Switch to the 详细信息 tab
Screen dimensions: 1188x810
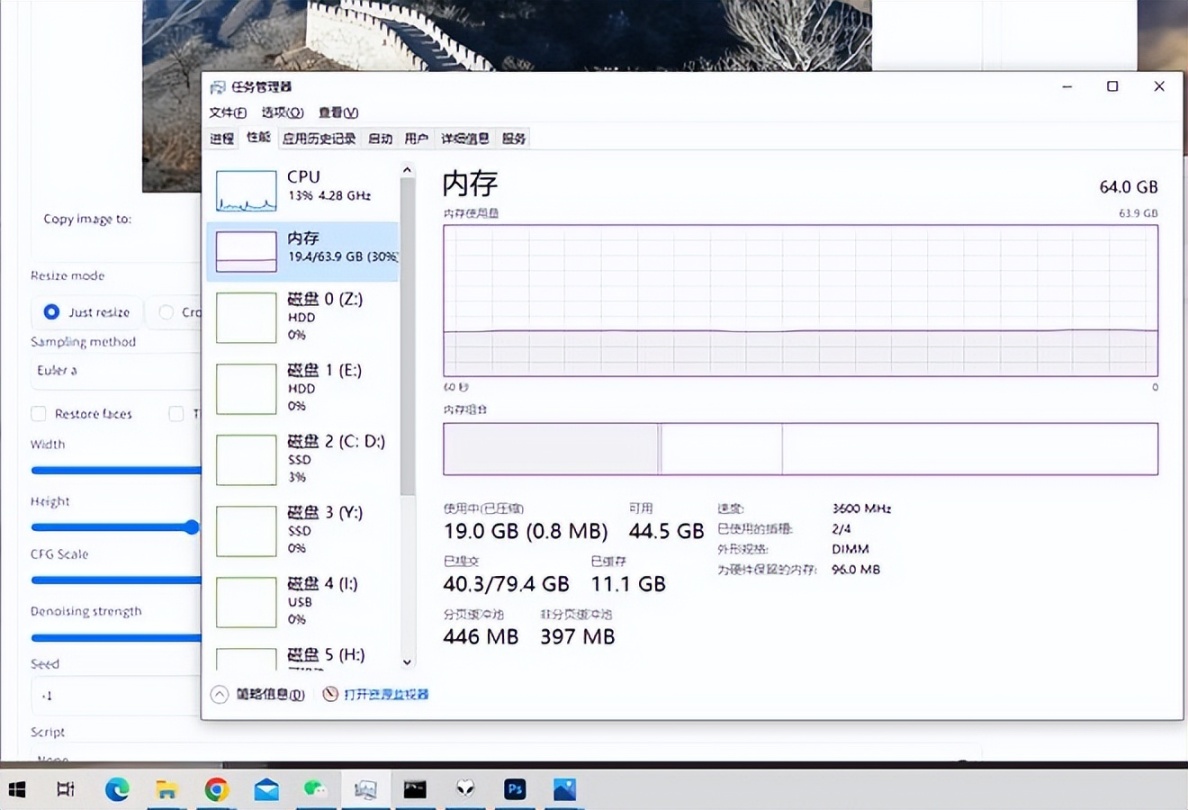465,139
